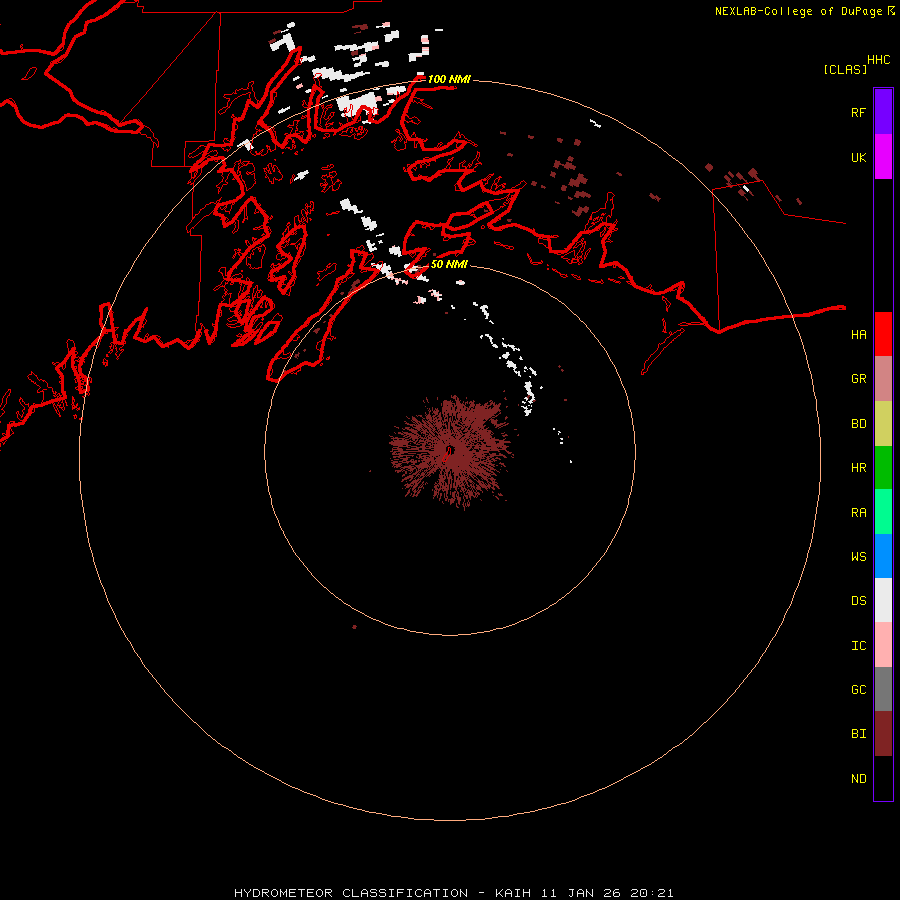Click the BI brown legend swatch

(883, 734)
